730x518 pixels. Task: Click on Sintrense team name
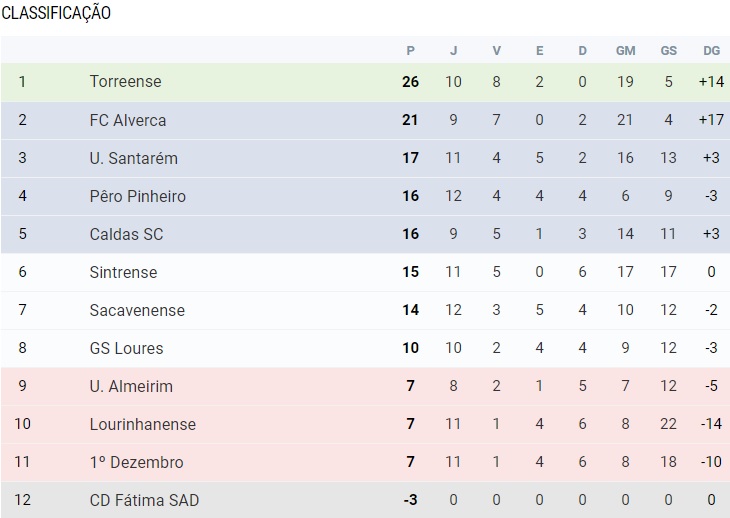[x=123, y=272]
